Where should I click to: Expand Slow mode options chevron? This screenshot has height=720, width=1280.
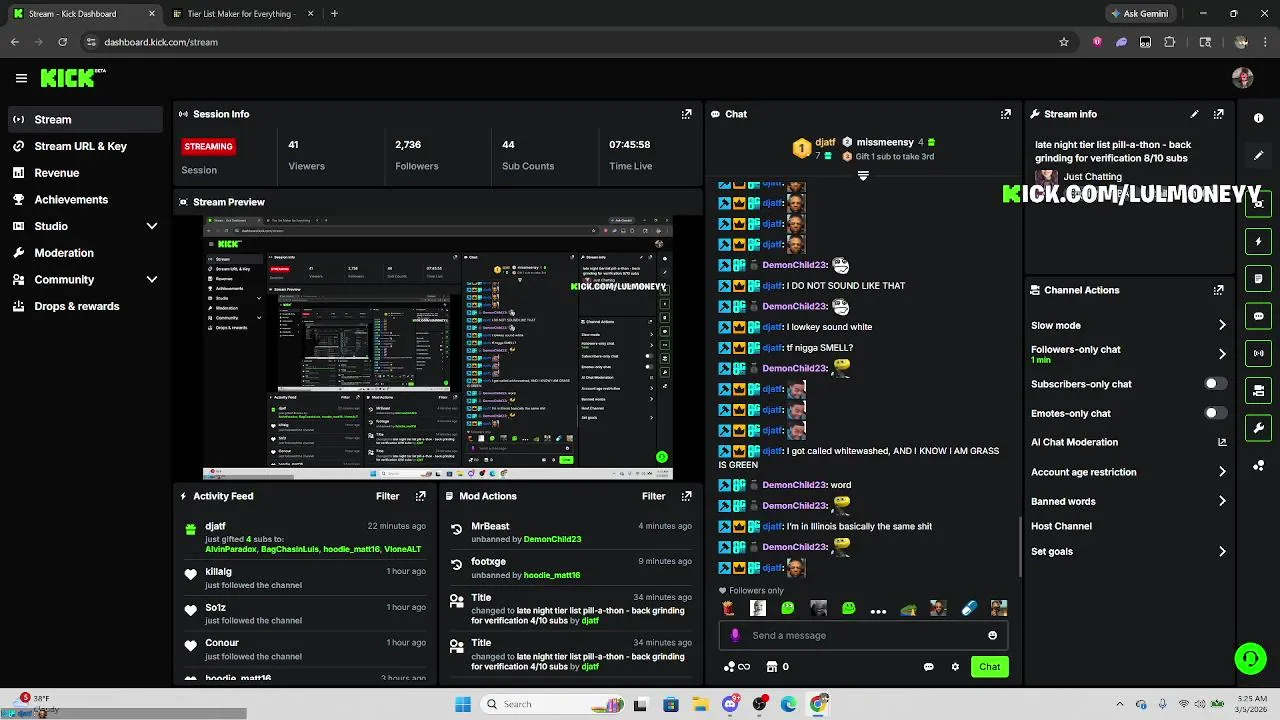tap(1222, 325)
